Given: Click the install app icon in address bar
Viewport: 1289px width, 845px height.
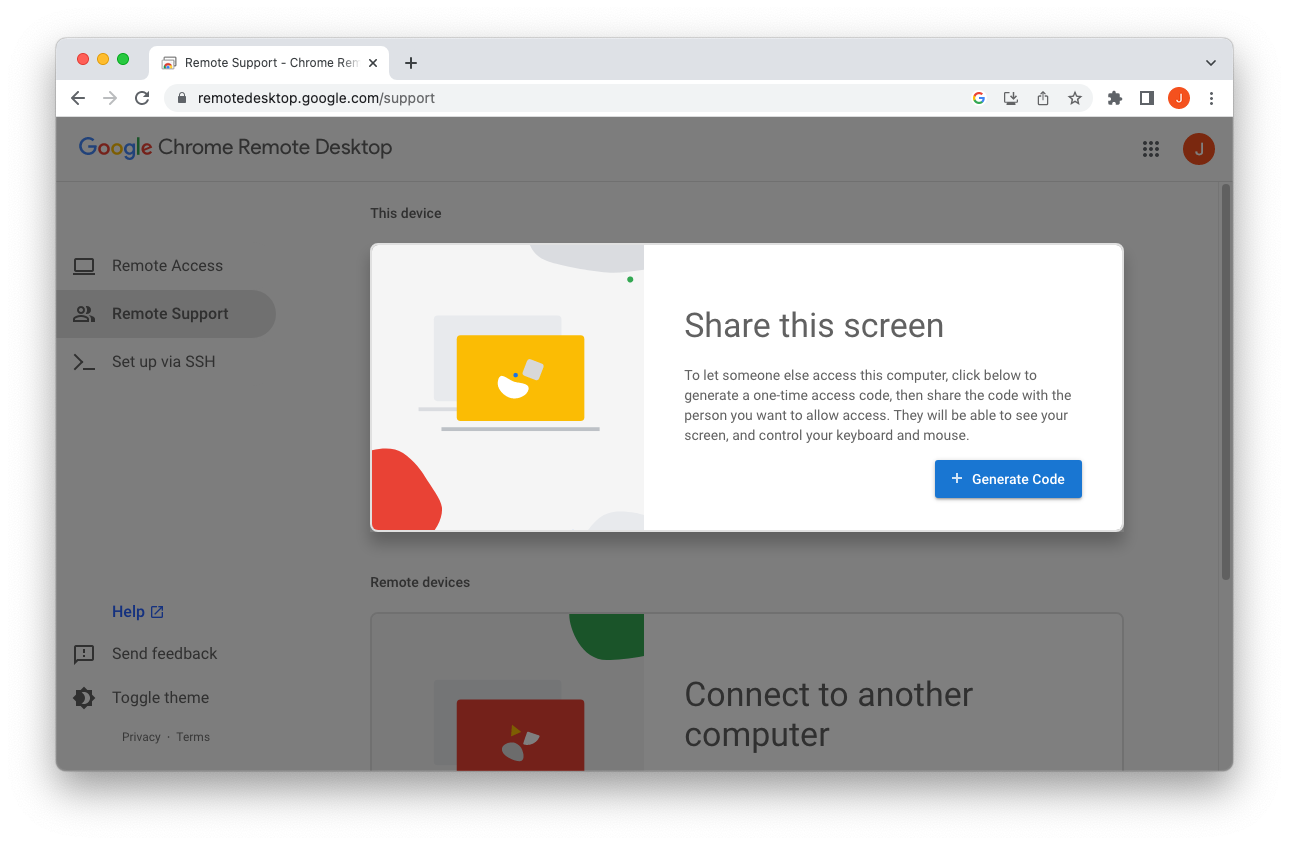Looking at the screenshot, I should [1011, 98].
